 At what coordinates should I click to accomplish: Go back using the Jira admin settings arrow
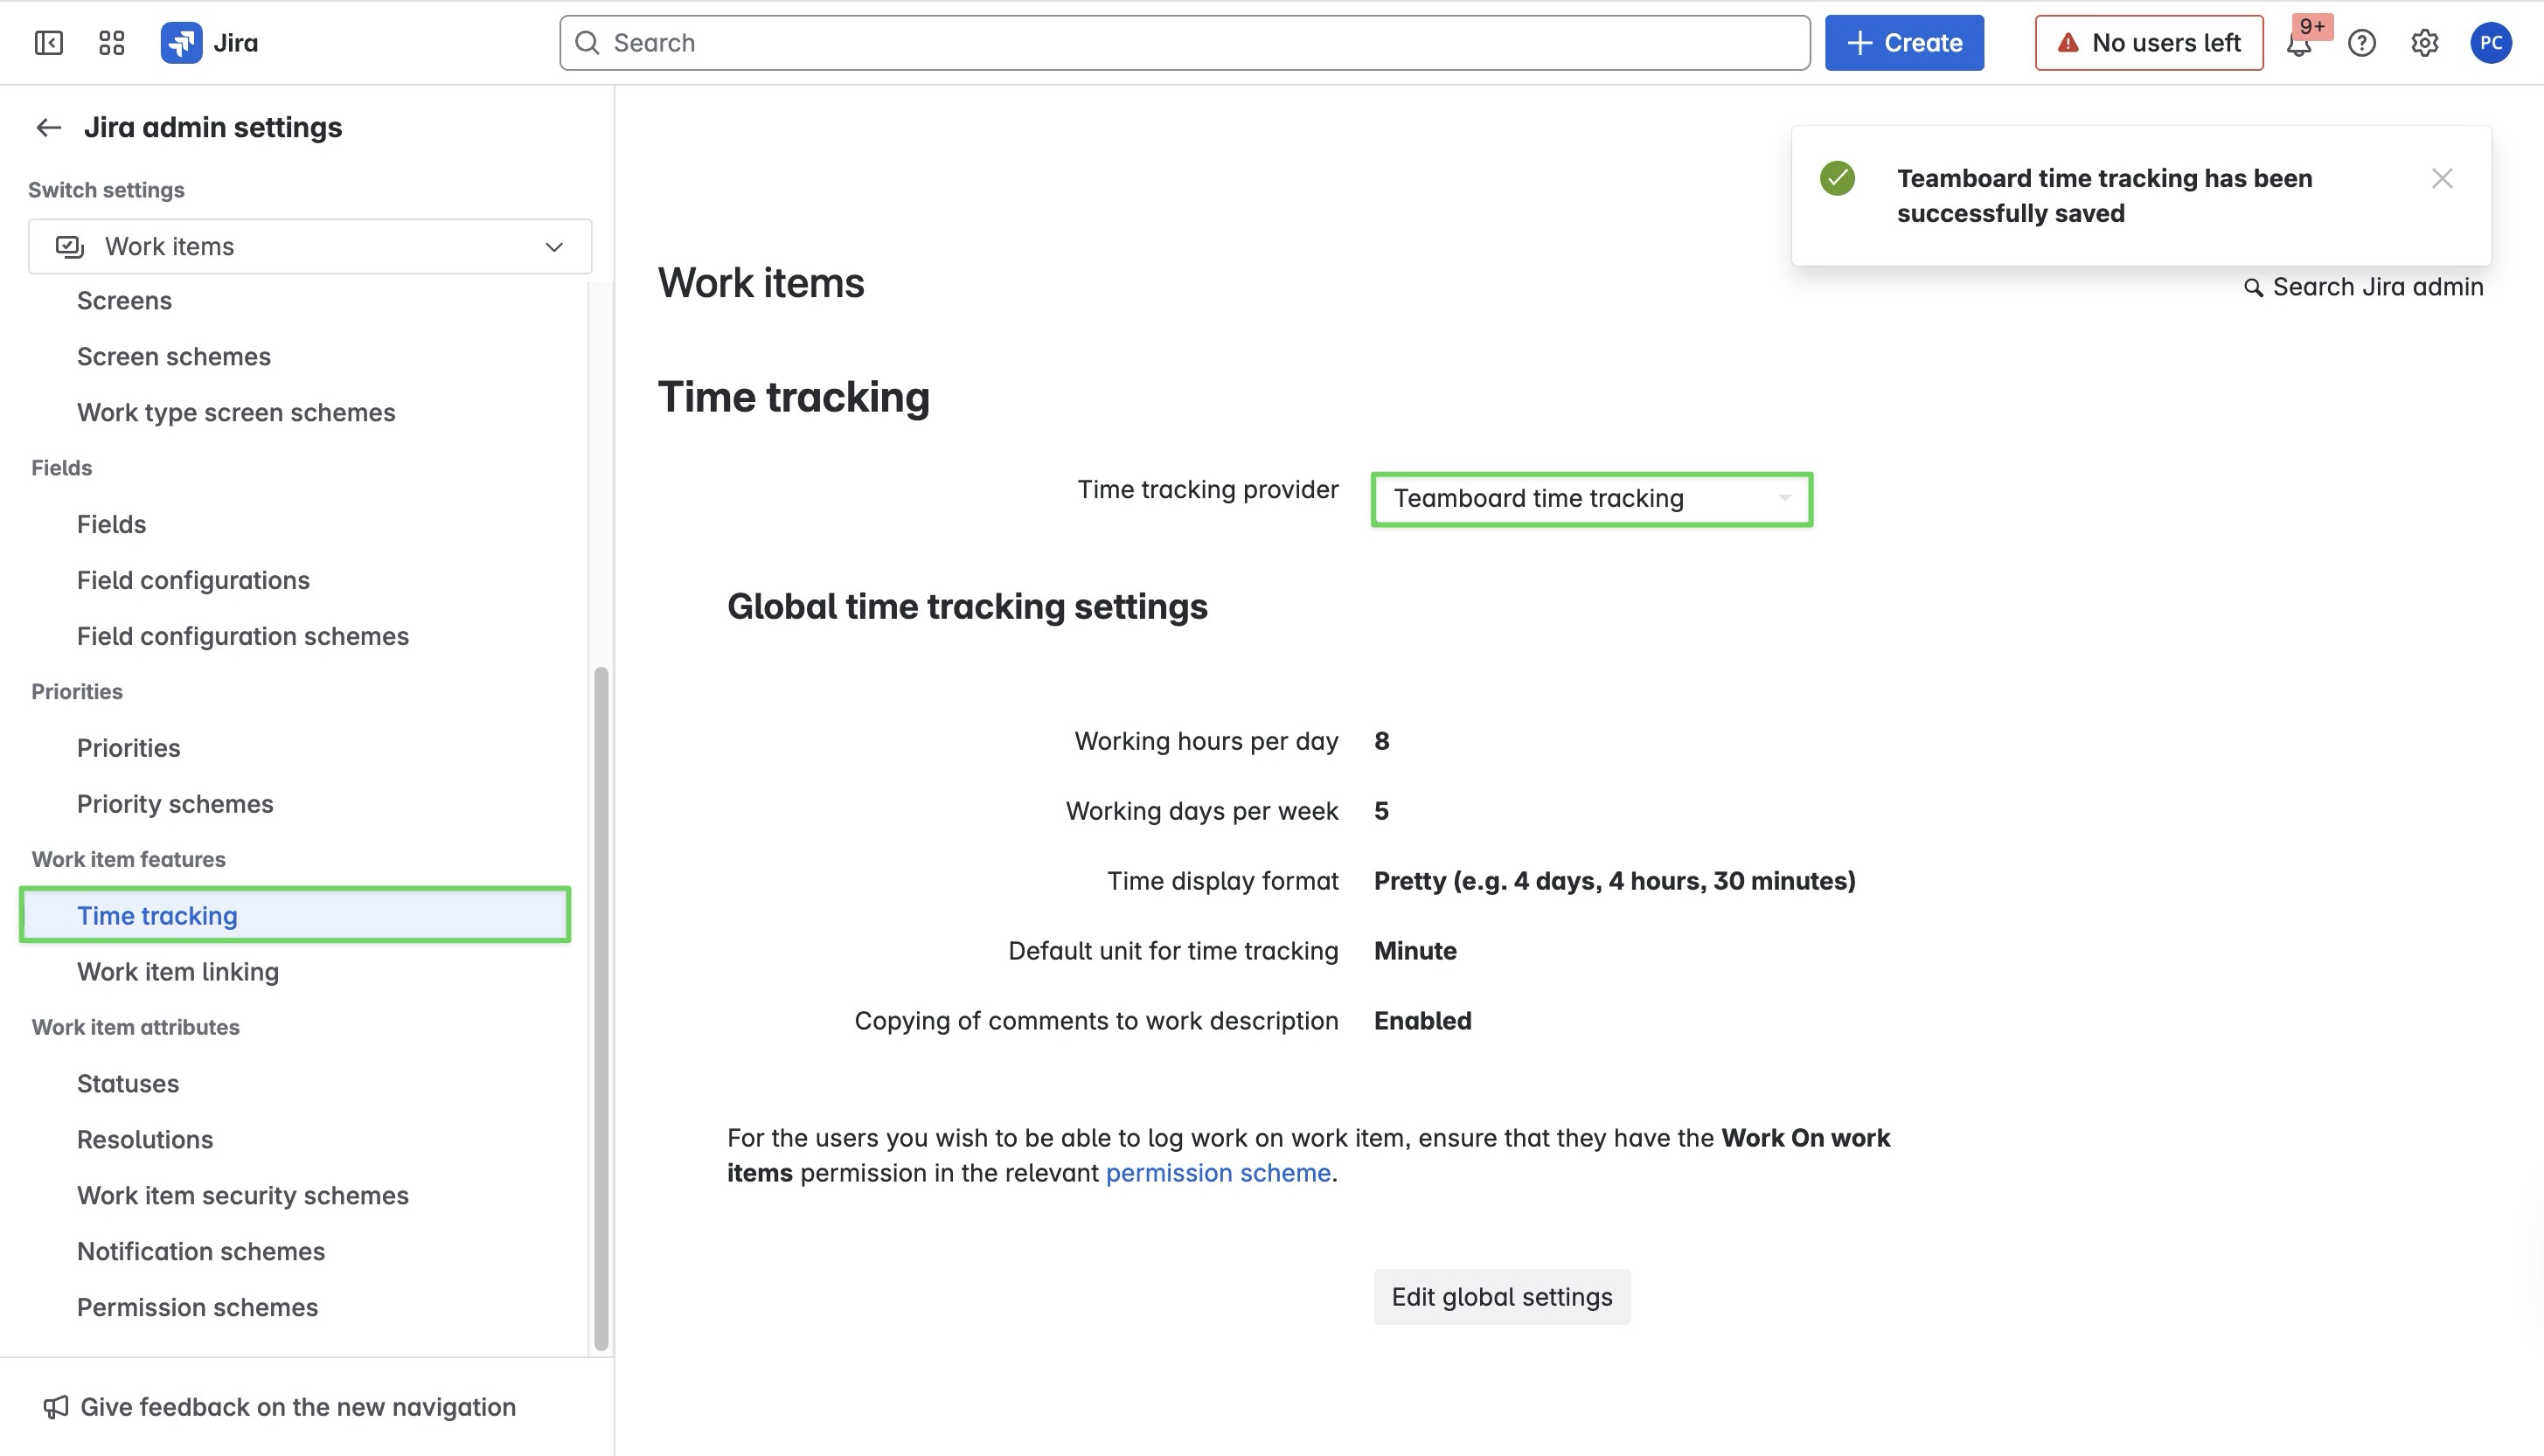click(48, 128)
